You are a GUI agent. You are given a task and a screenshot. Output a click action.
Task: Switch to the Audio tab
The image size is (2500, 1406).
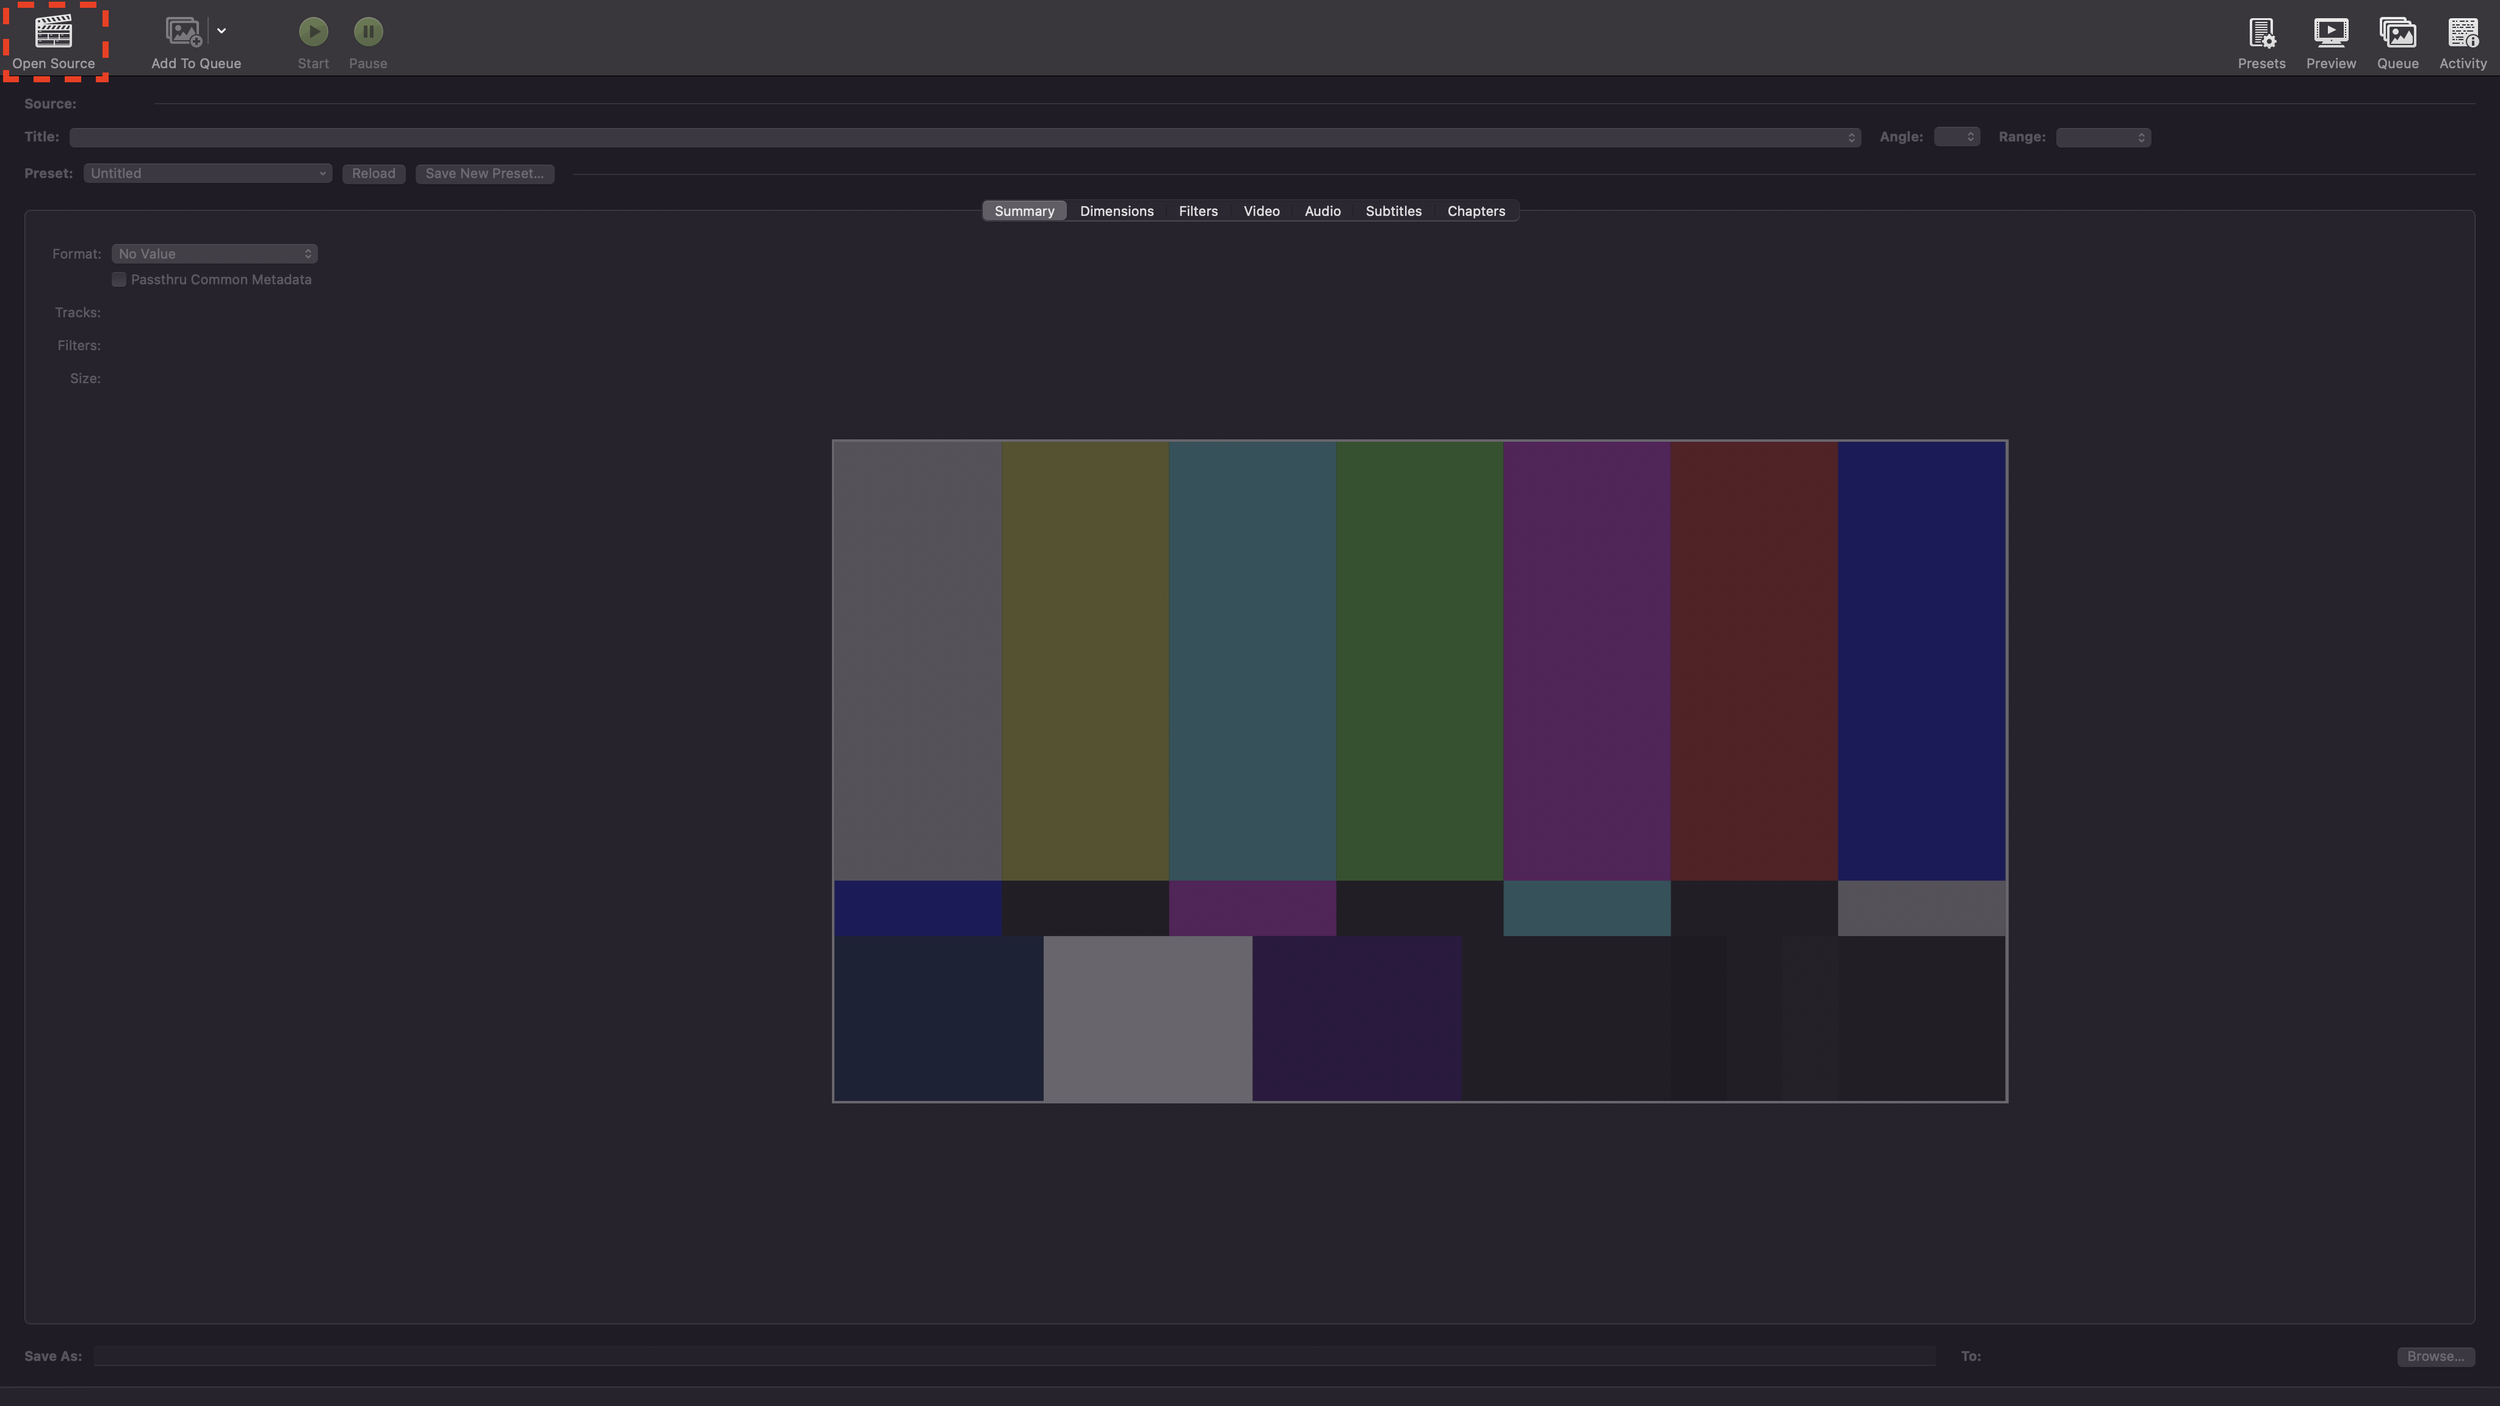(1322, 211)
